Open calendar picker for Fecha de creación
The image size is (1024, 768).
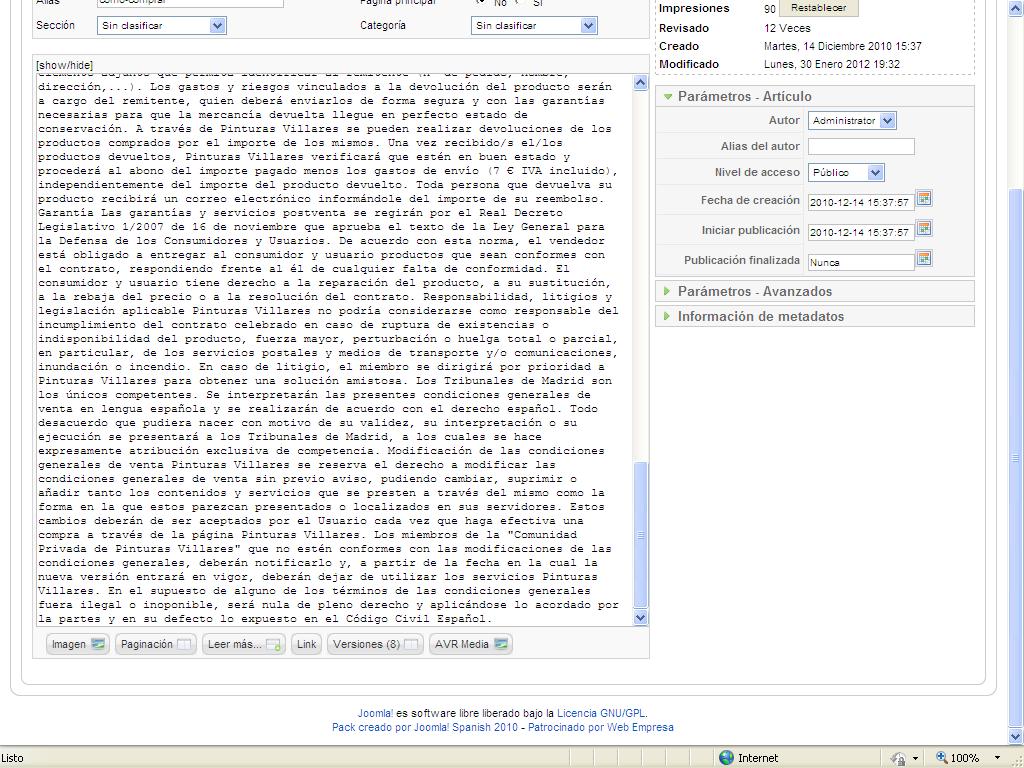click(923, 199)
